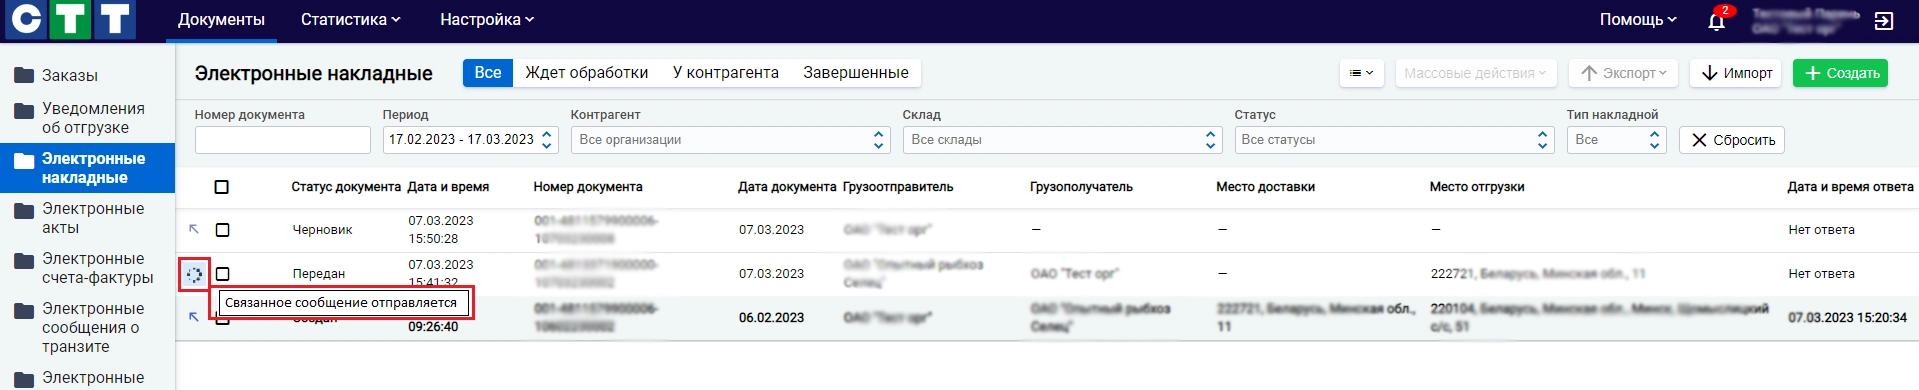Viewport: 1919px width, 390px height.
Task: Click the folder icon beside Заказы
Action: coord(24,75)
